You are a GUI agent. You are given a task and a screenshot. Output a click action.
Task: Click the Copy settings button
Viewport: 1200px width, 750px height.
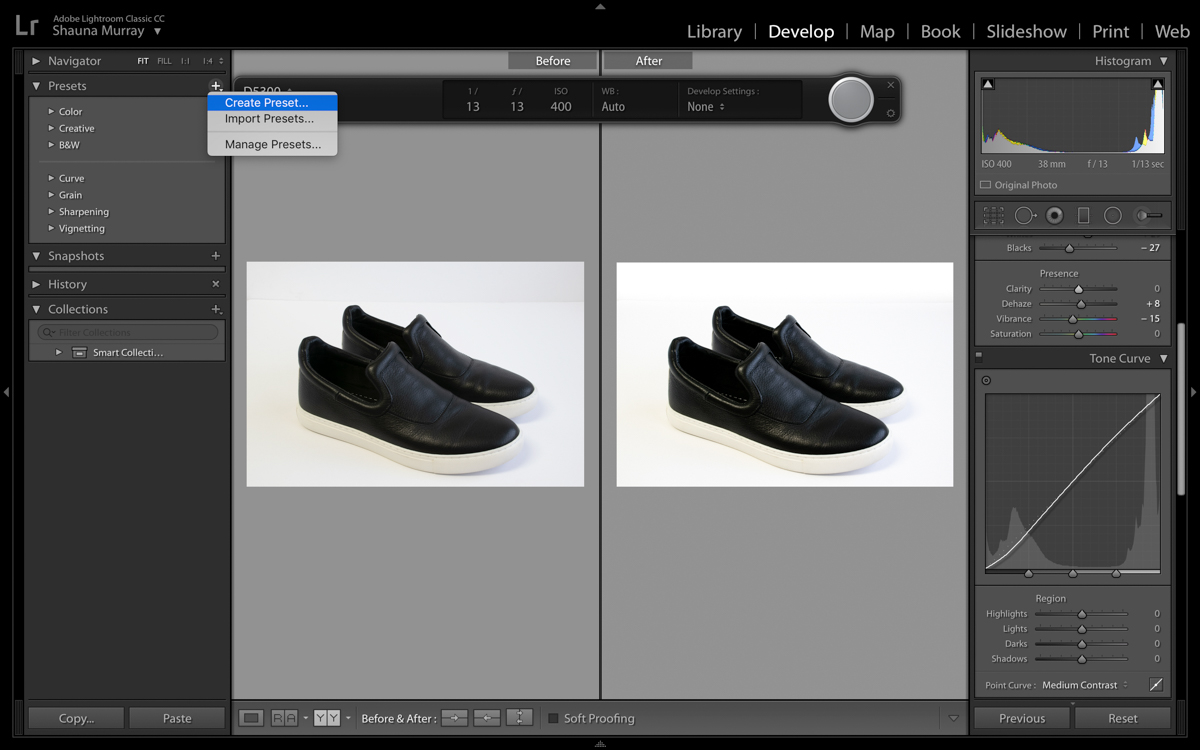76,718
